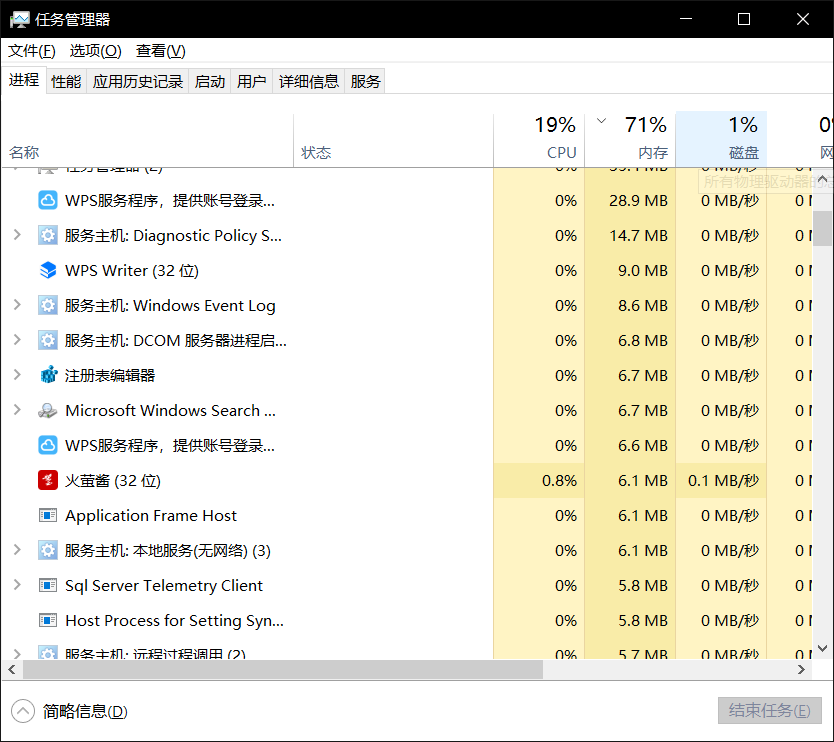This screenshot has width=834, height=742.
Task: Click the 结束任务(E) button
Action: [770, 711]
